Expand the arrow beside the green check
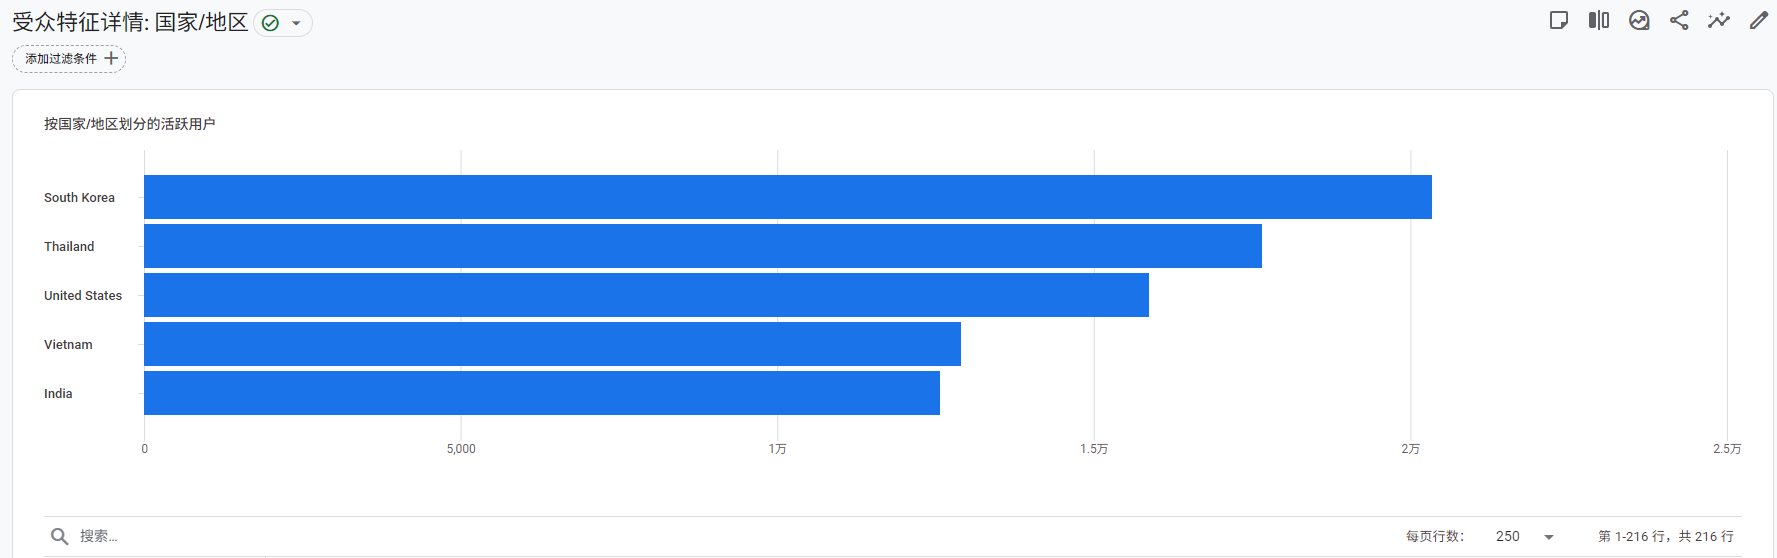 pyautogui.click(x=296, y=23)
